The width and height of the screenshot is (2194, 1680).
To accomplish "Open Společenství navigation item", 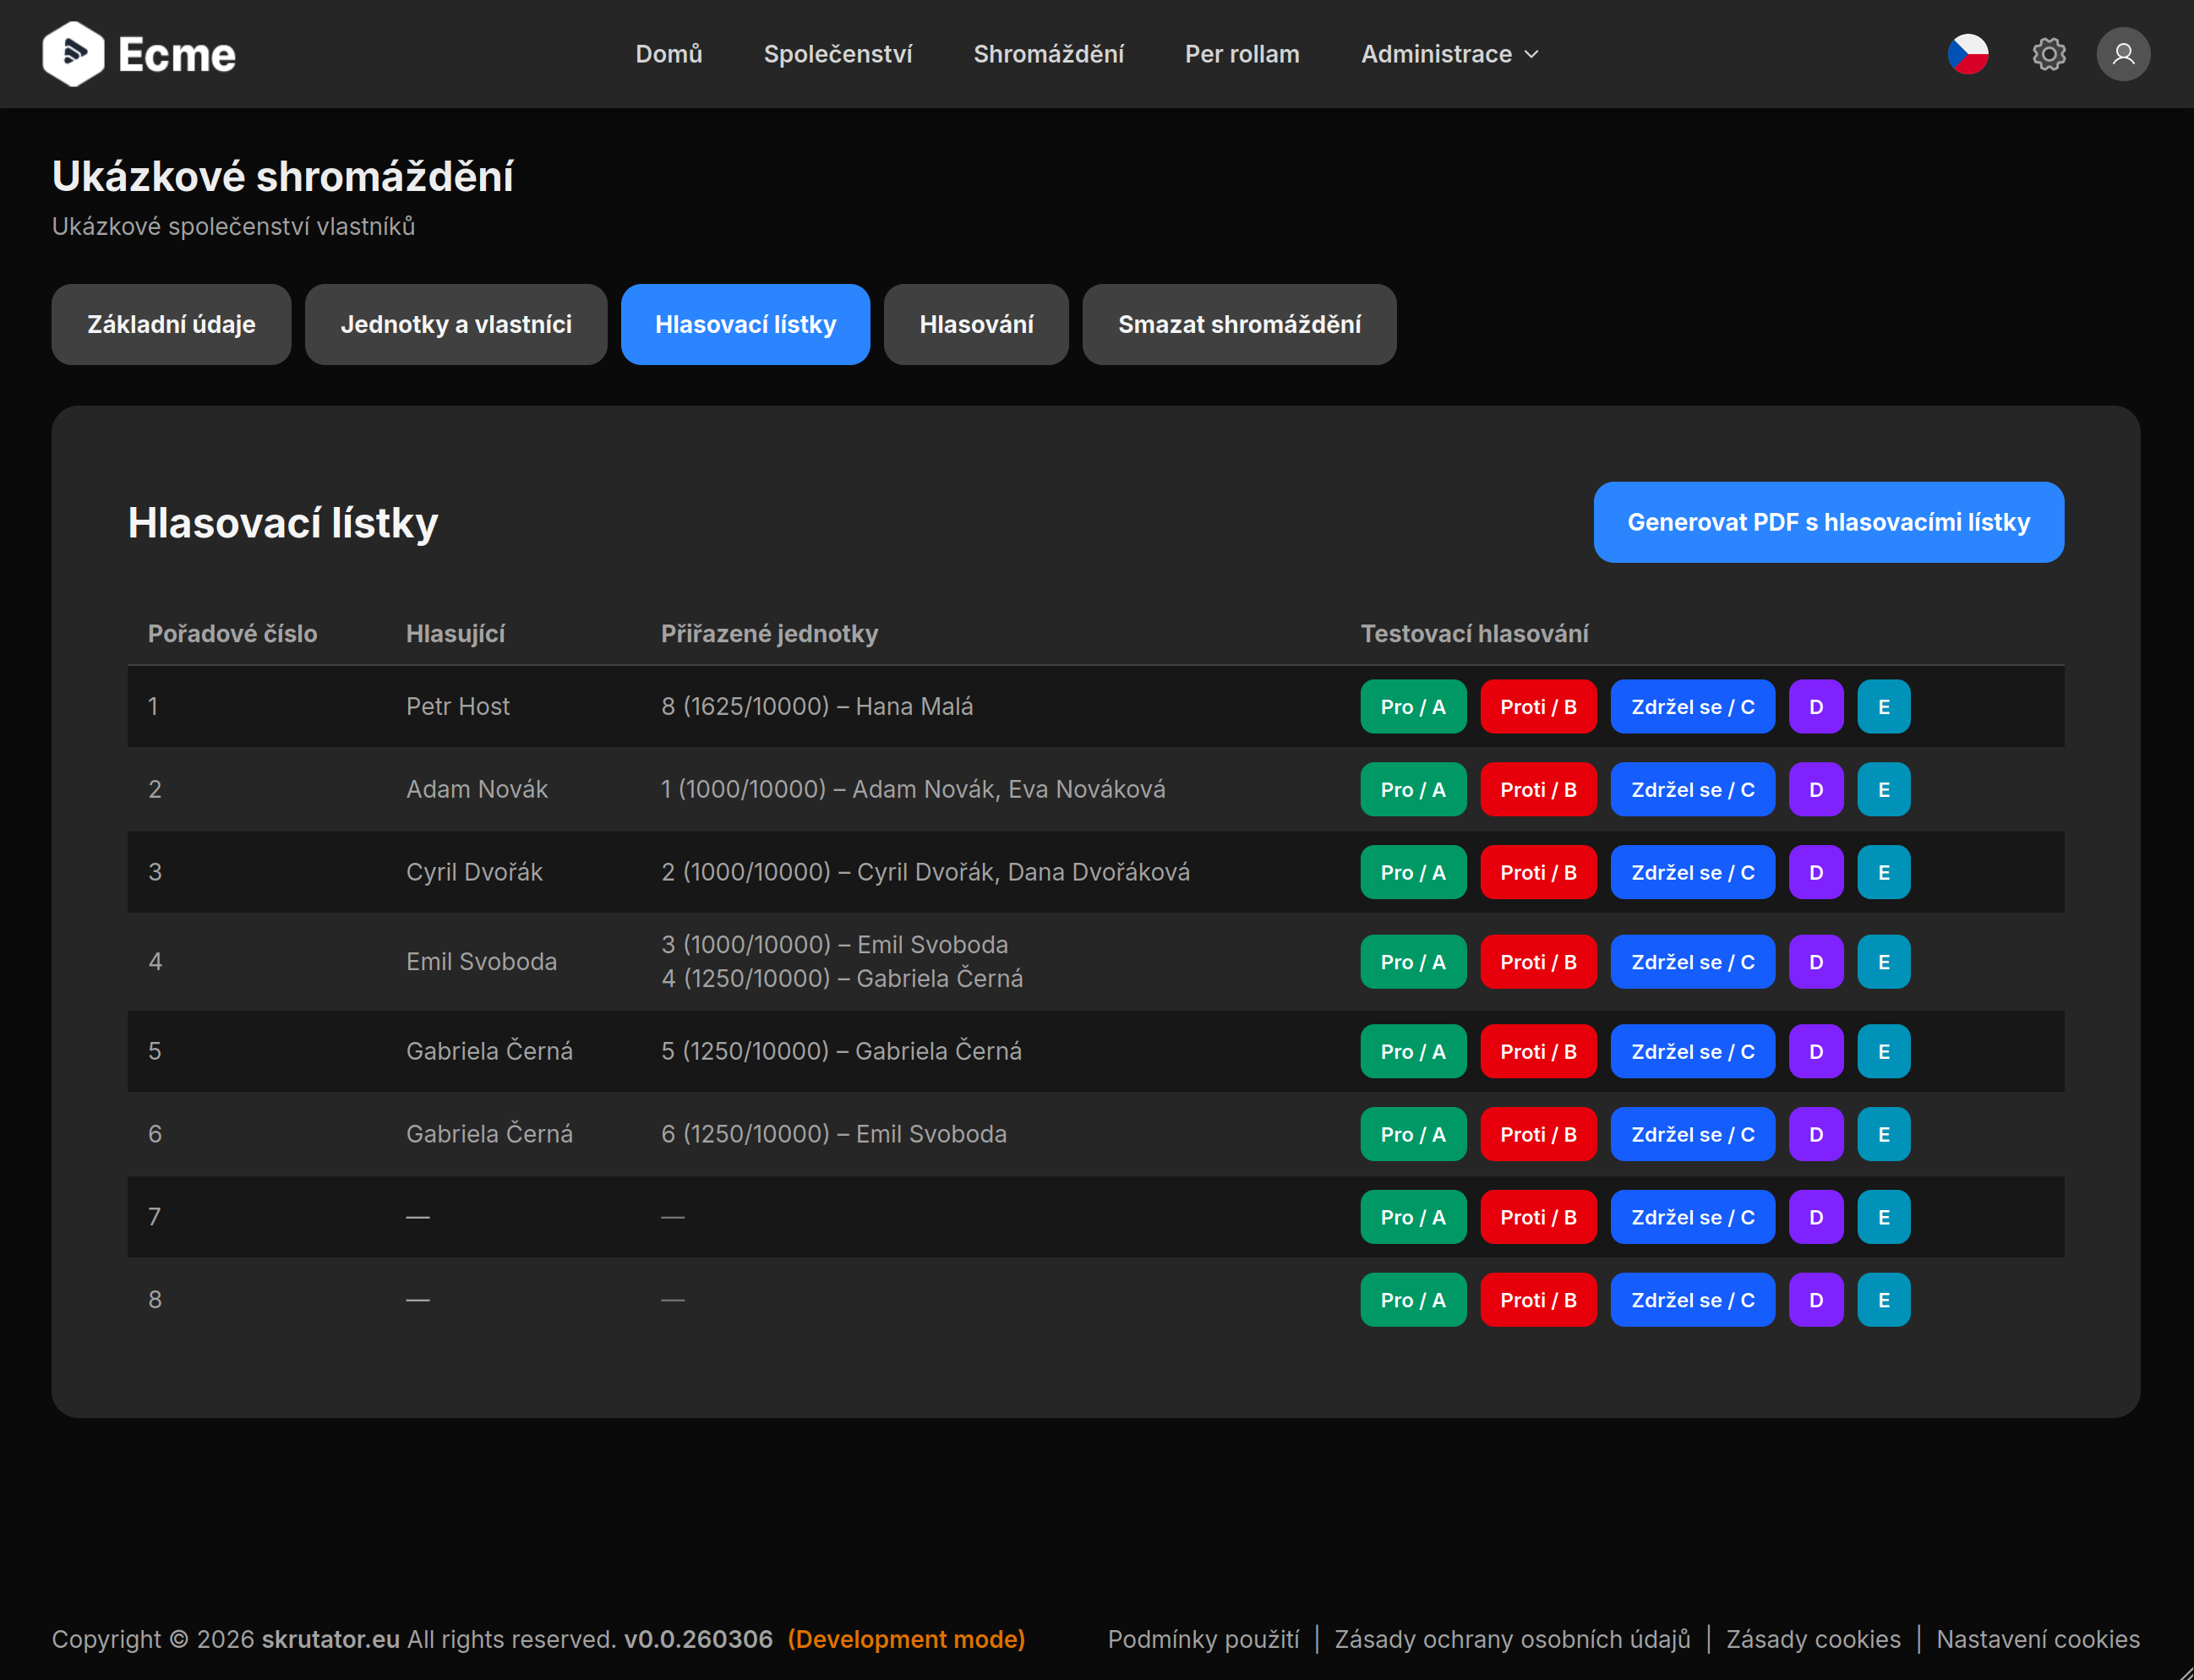I will (838, 54).
